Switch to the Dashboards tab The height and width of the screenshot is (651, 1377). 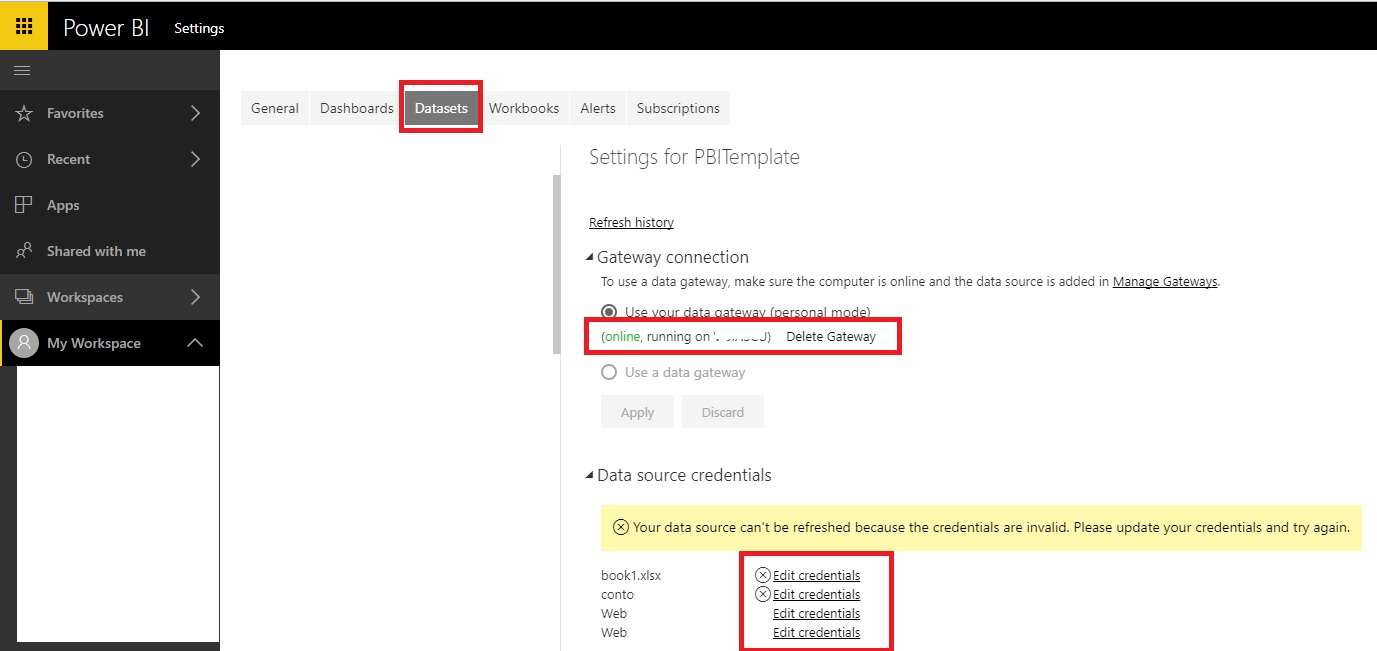click(357, 108)
